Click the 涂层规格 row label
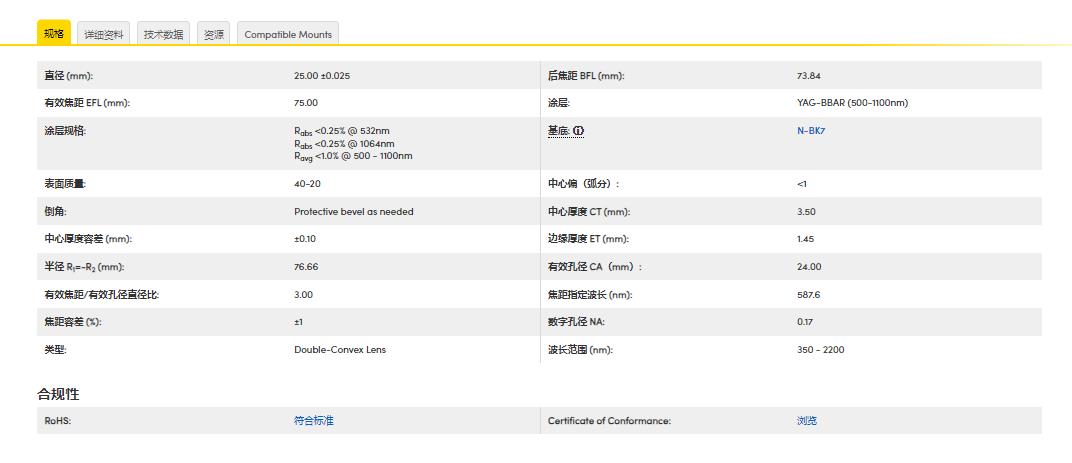The height and width of the screenshot is (463, 1072). 66,131
